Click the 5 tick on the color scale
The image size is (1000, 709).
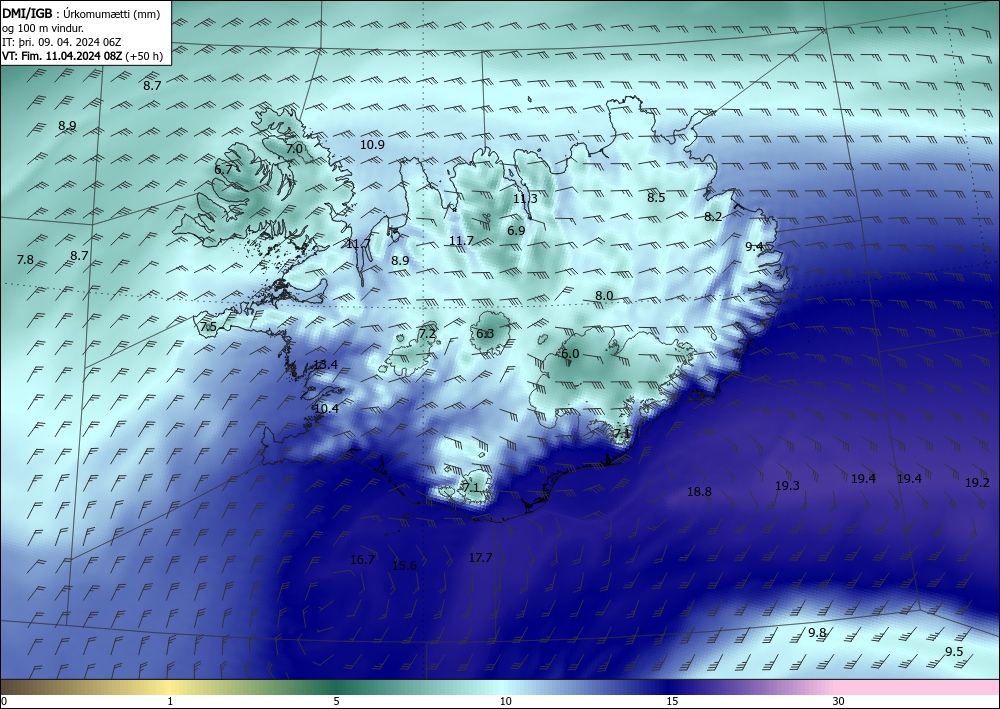(x=336, y=701)
